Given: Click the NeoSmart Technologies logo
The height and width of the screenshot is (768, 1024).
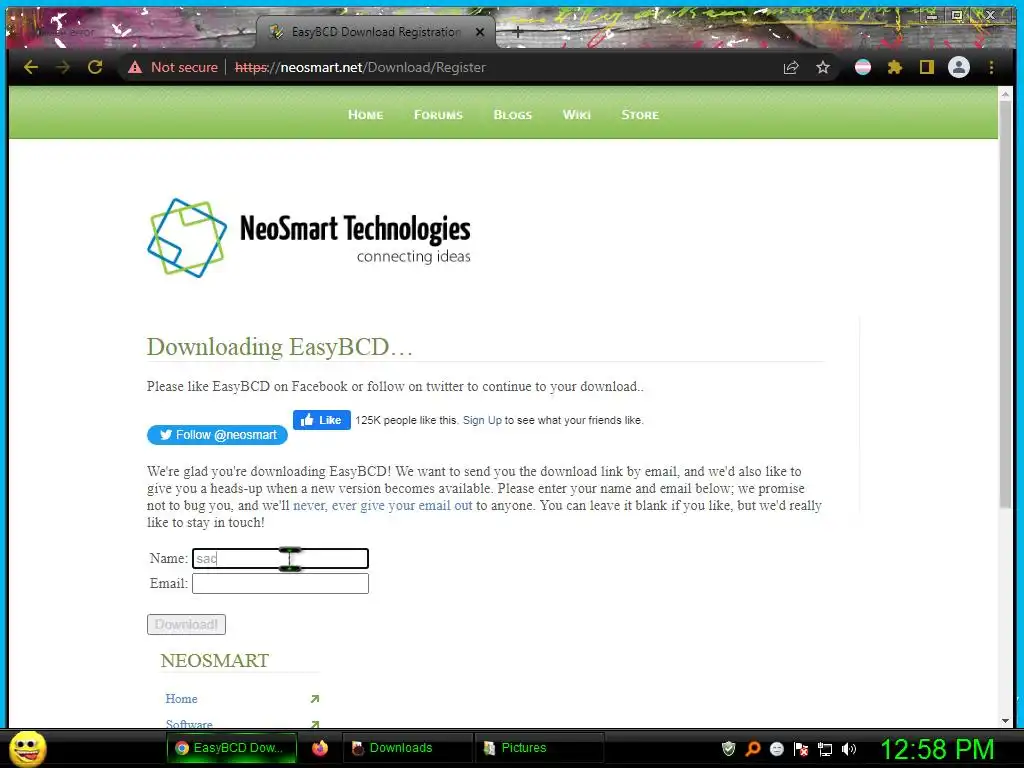Looking at the screenshot, I should (309, 238).
